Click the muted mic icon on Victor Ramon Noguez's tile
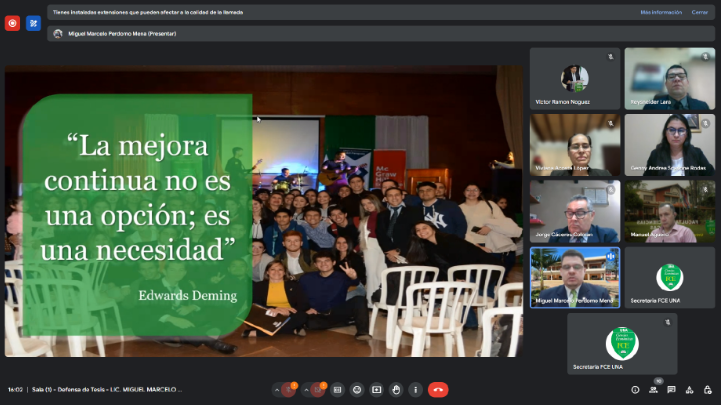The height and width of the screenshot is (405, 722). (611, 57)
